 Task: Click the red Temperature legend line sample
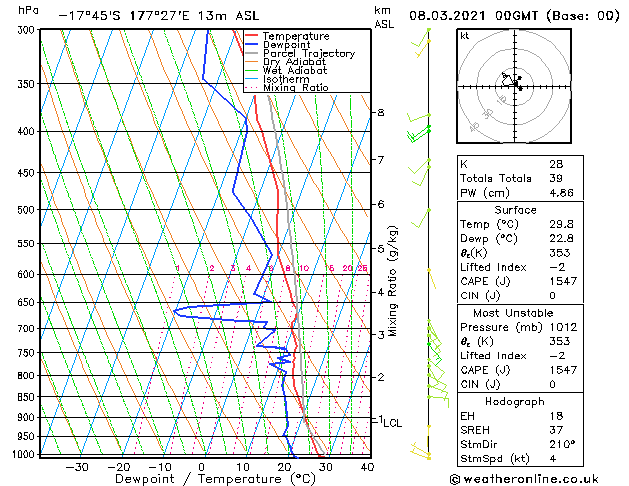[x=251, y=36]
